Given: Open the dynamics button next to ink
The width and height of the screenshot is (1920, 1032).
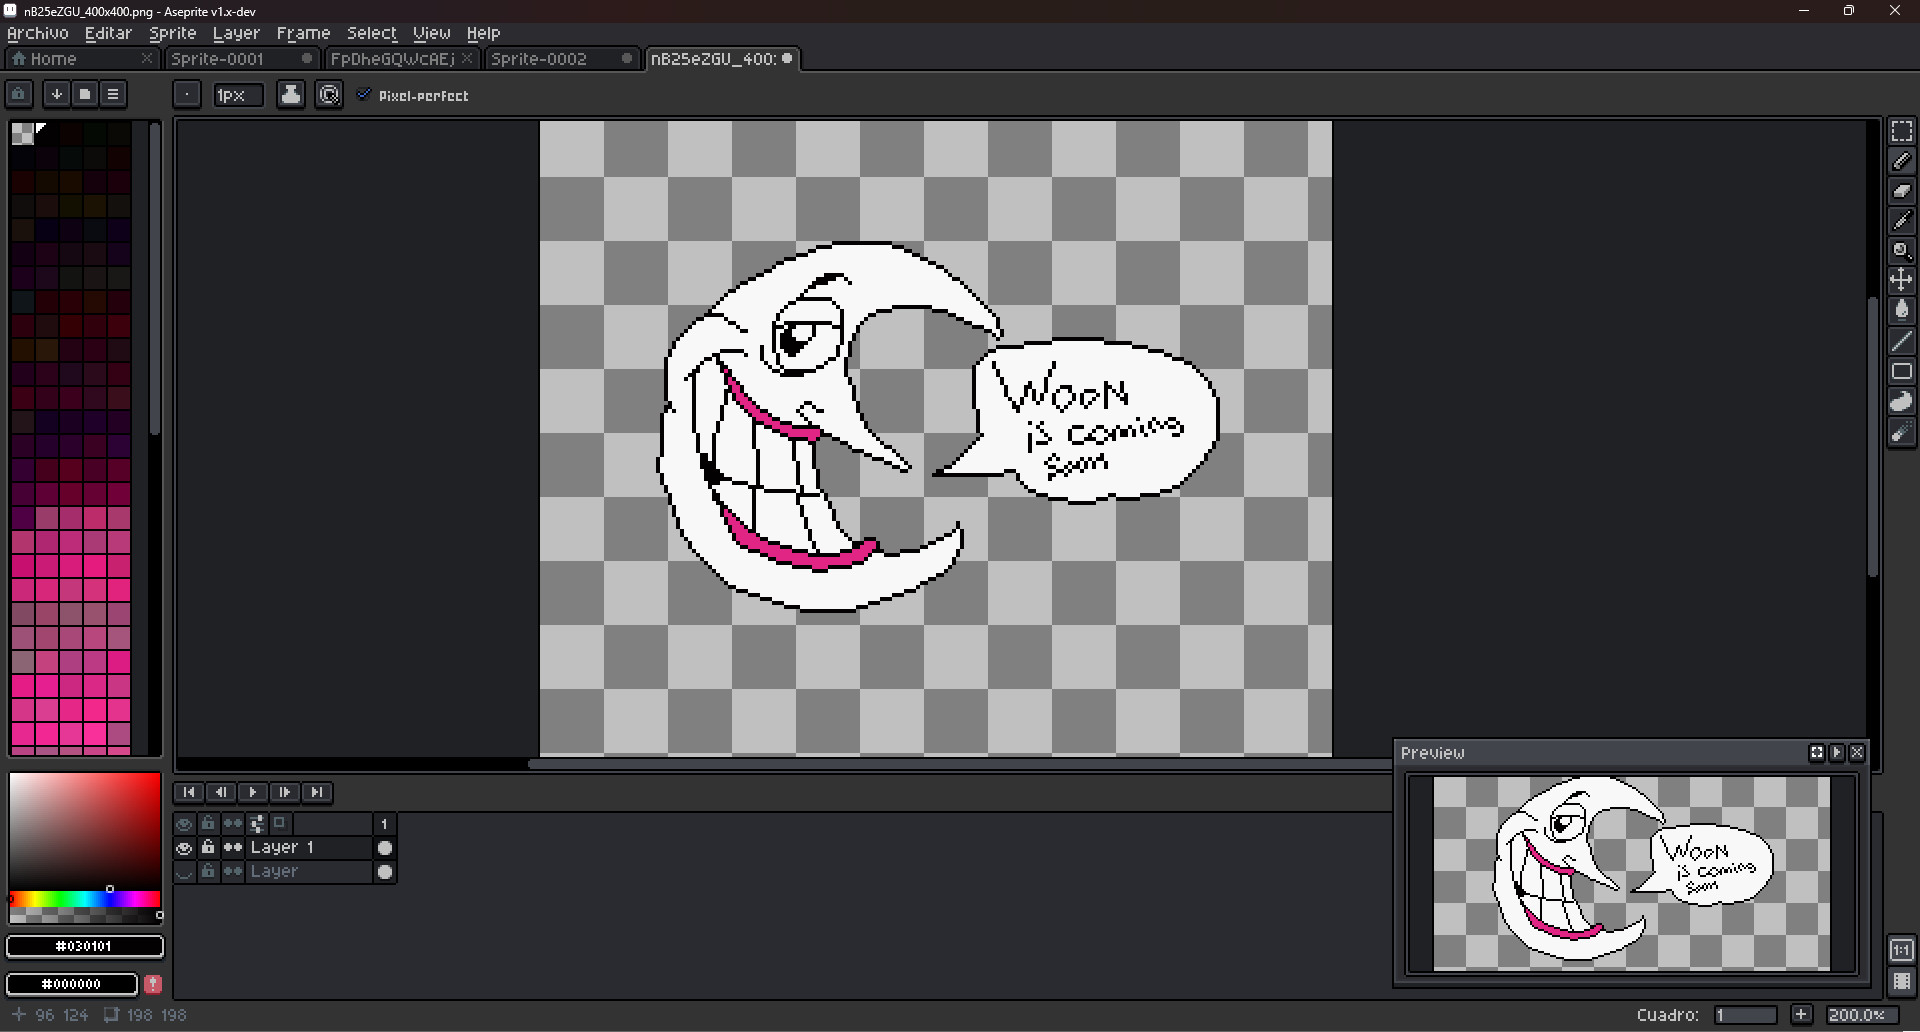Looking at the screenshot, I should point(329,95).
